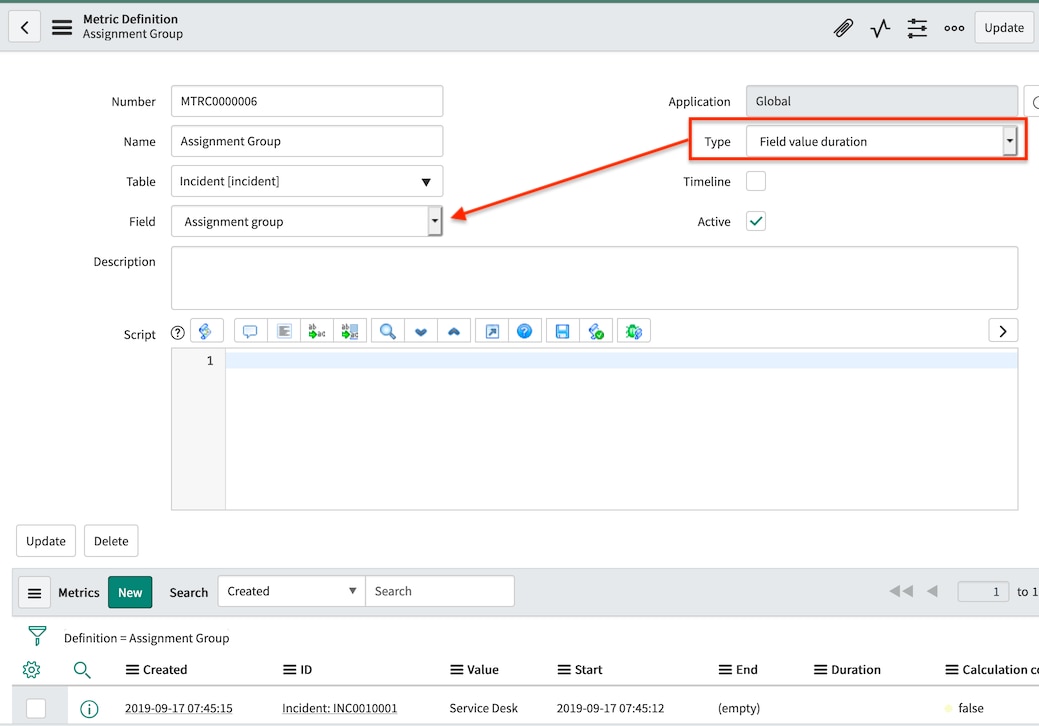Viewport: 1039px width, 726px height.
Task: Open record 2019-09-17 07:45:15 link
Action: click(178, 708)
